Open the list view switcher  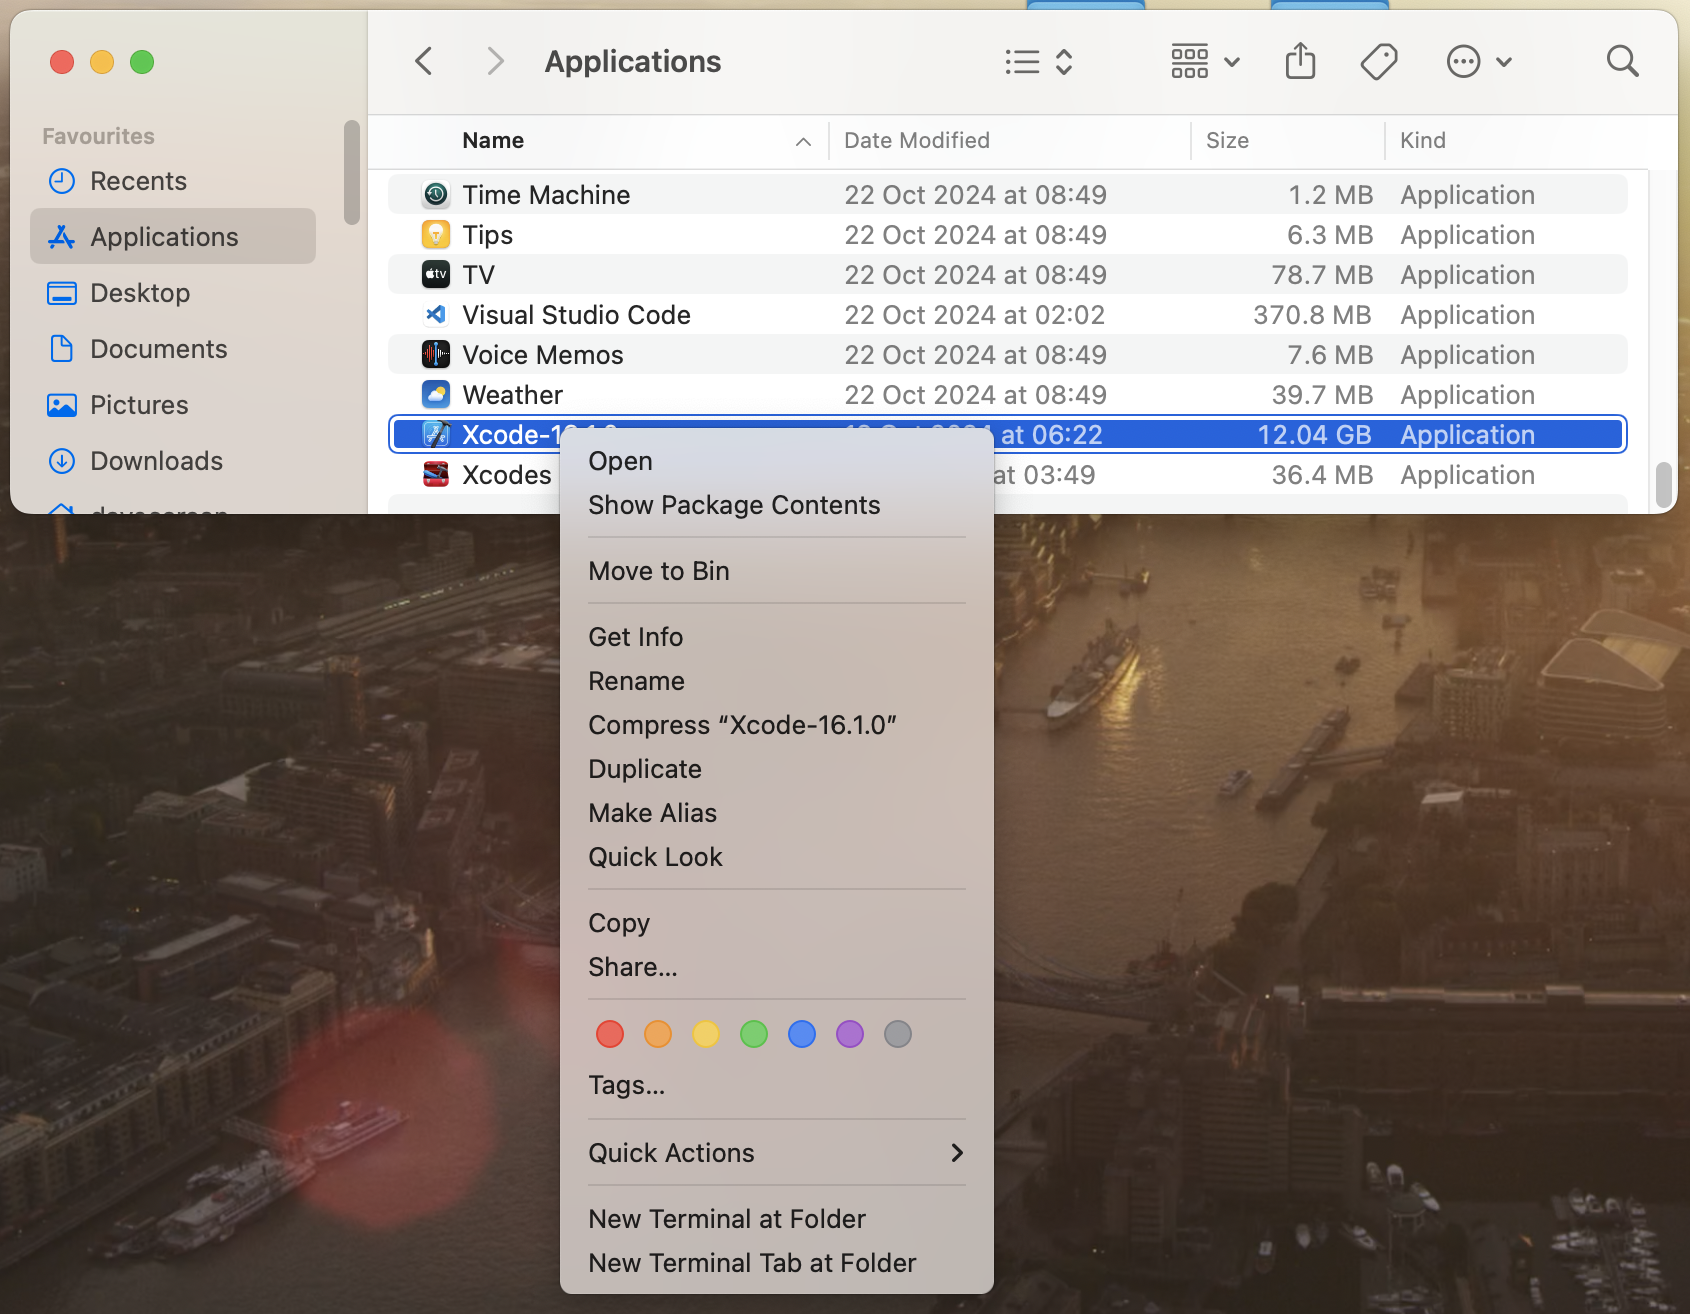tap(1039, 62)
